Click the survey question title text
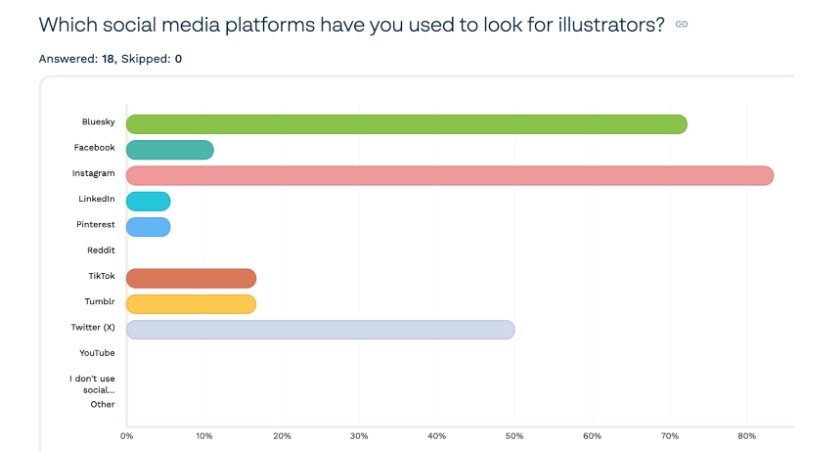The height and width of the screenshot is (452, 818). pyautogui.click(x=352, y=25)
